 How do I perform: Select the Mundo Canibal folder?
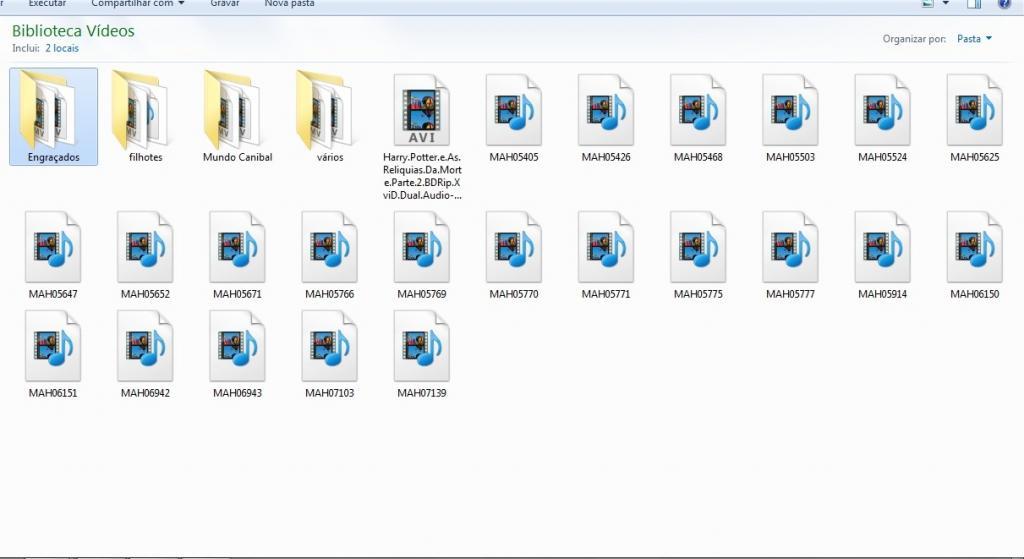click(x=238, y=116)
